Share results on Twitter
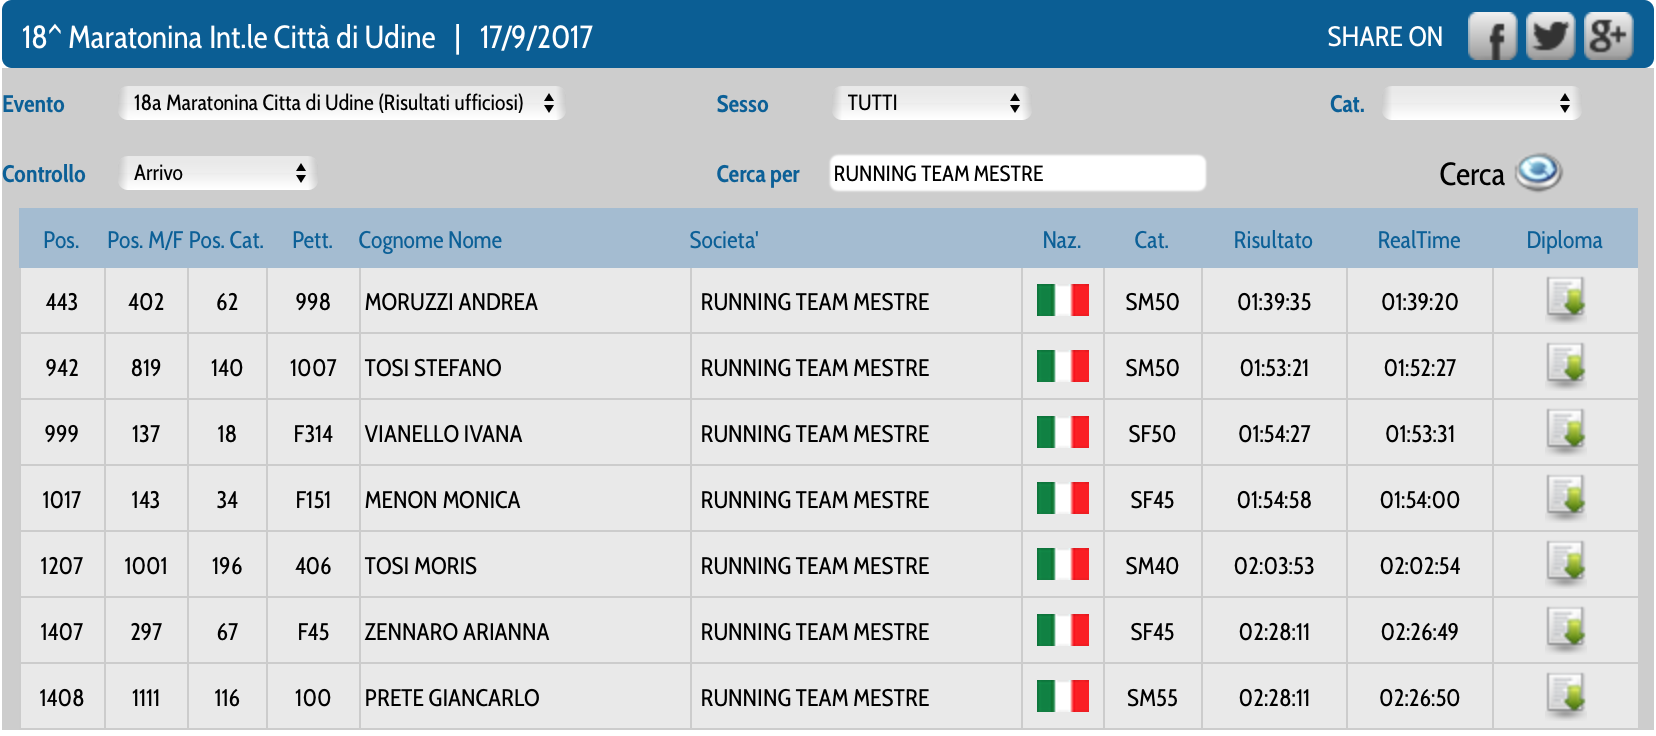 pos(1550,37)
